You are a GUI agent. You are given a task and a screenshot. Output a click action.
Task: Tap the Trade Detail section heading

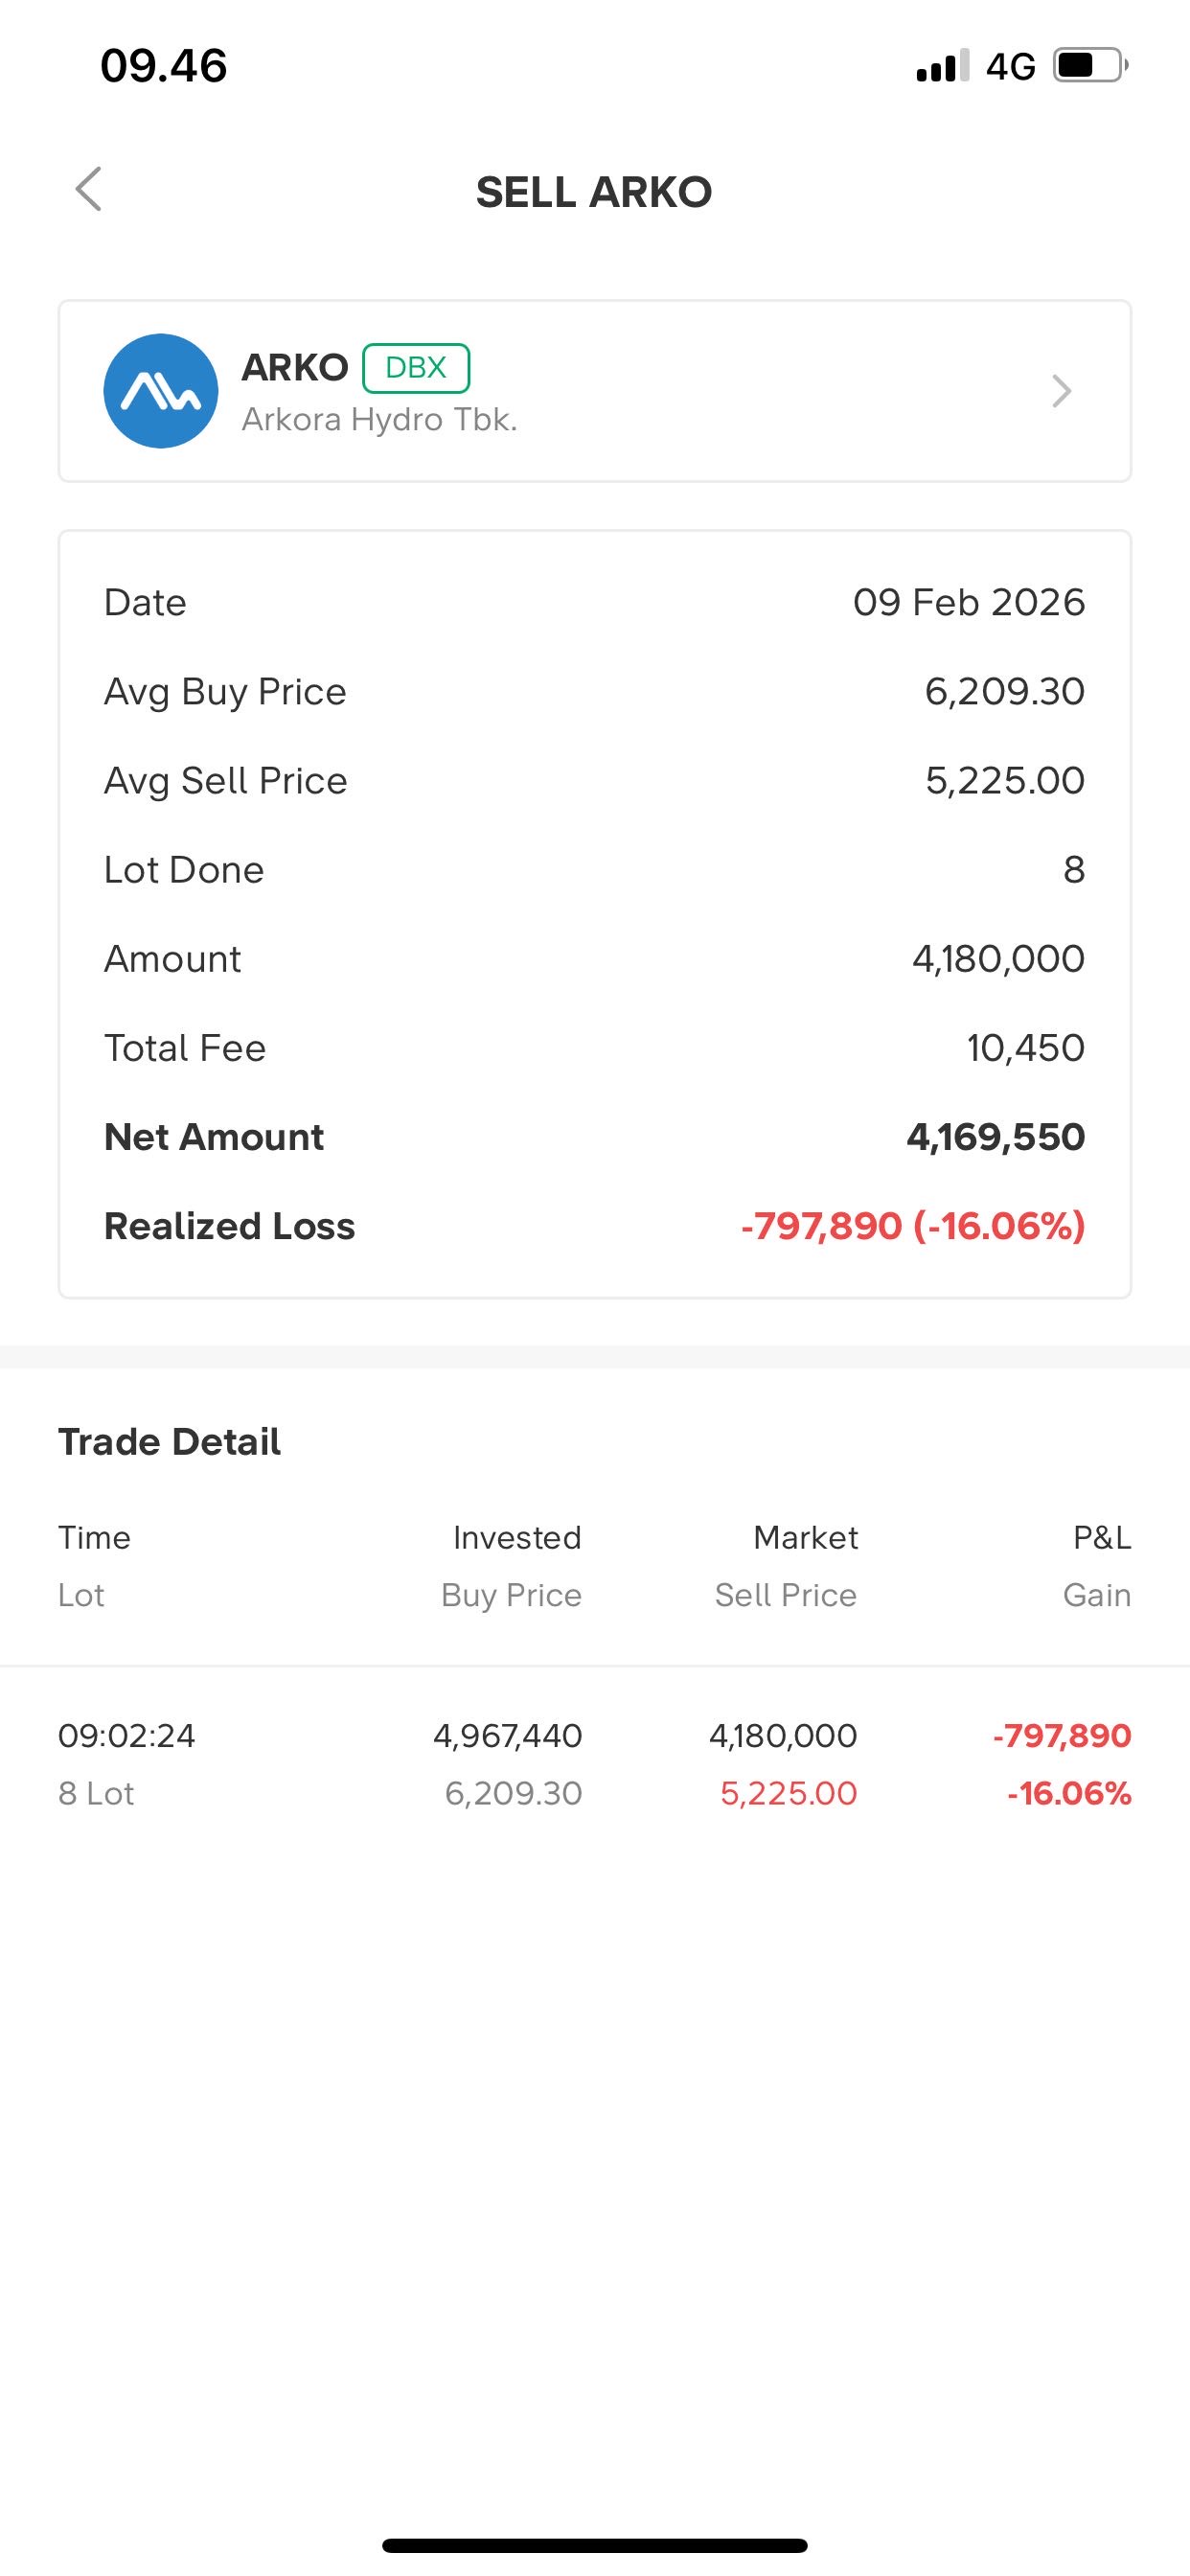[169, 1442]
